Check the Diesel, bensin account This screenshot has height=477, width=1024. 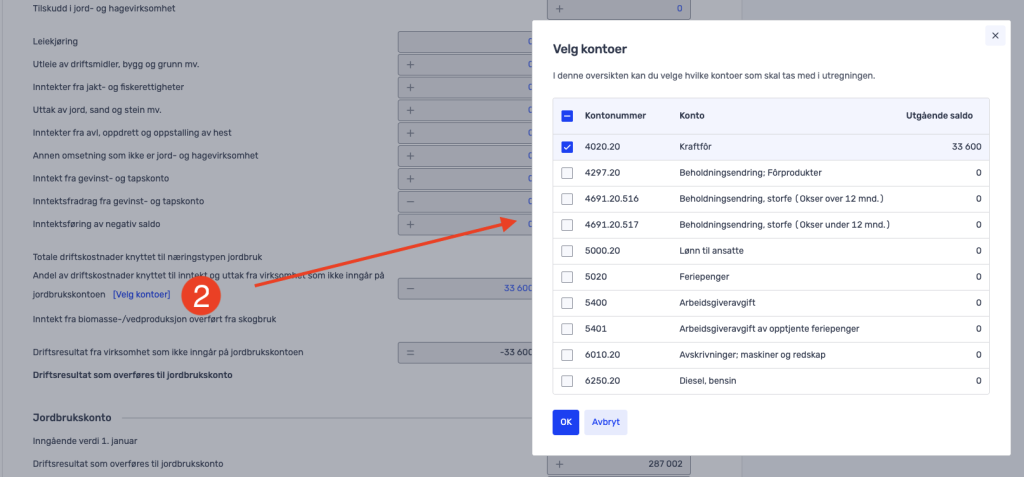(567, 381)
